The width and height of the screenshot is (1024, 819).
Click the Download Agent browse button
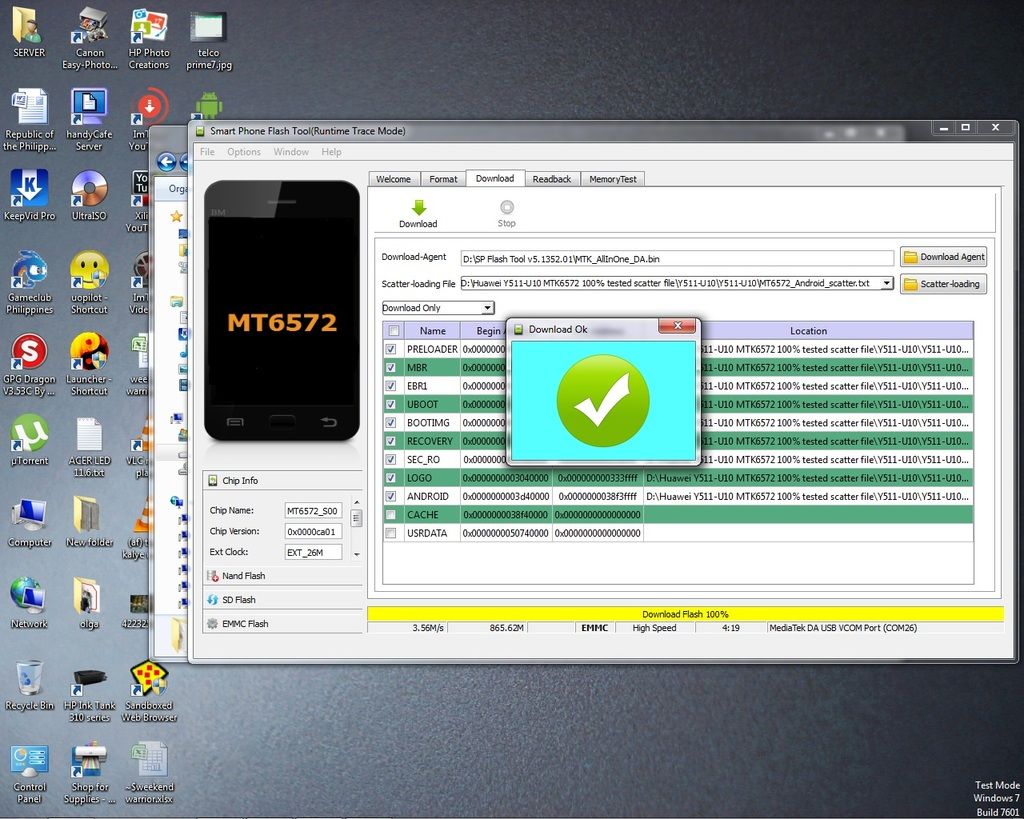(x=943, y=257)
